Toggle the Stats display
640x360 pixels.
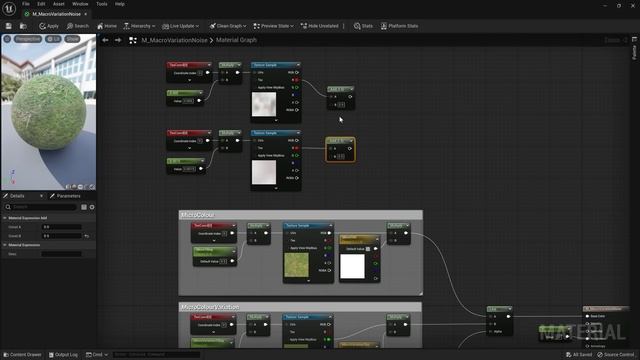363,26
